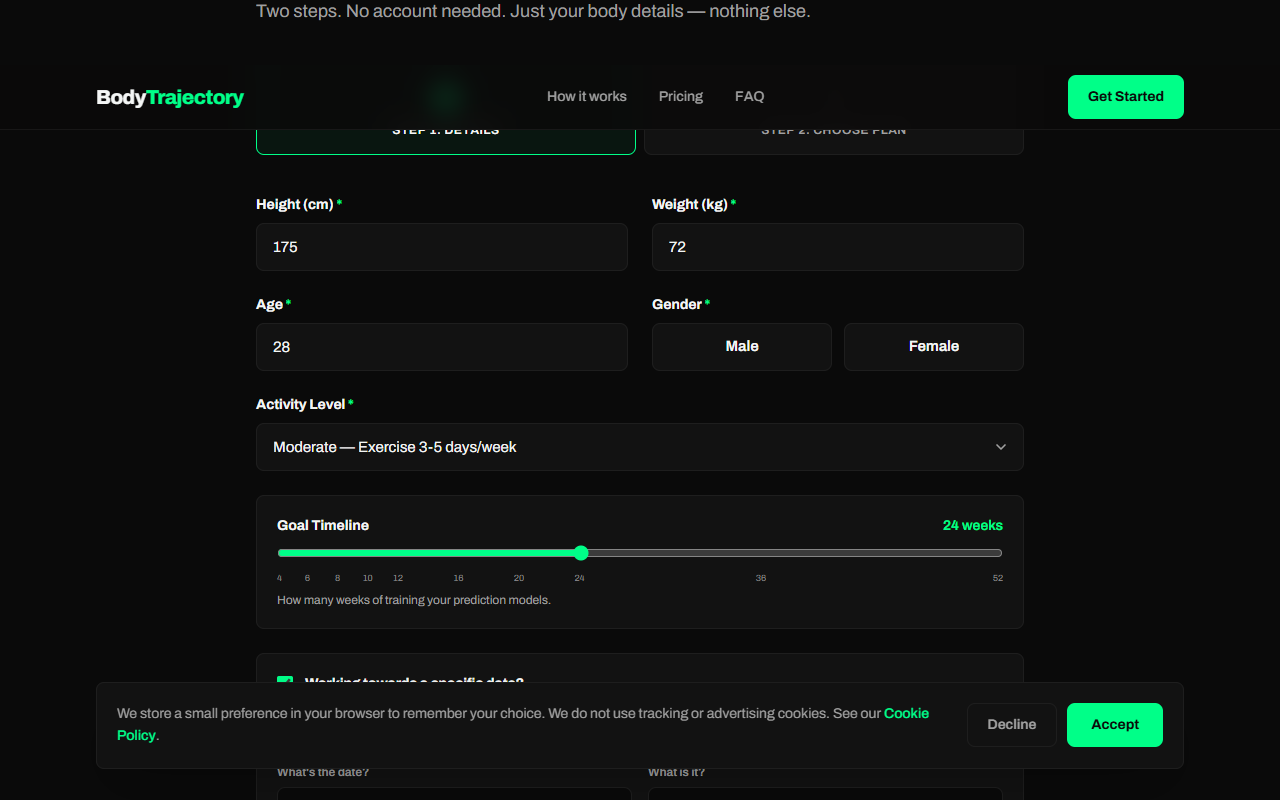1280x800 pixels.
Task: Select Female as gender
Action: (x=934, y=347)
